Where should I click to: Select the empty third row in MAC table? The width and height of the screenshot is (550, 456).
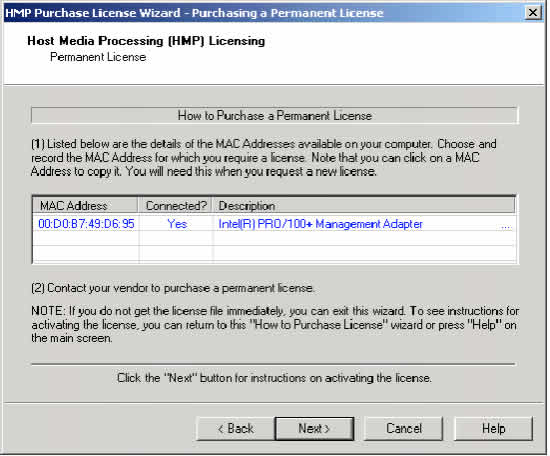[x=274, y=254]
